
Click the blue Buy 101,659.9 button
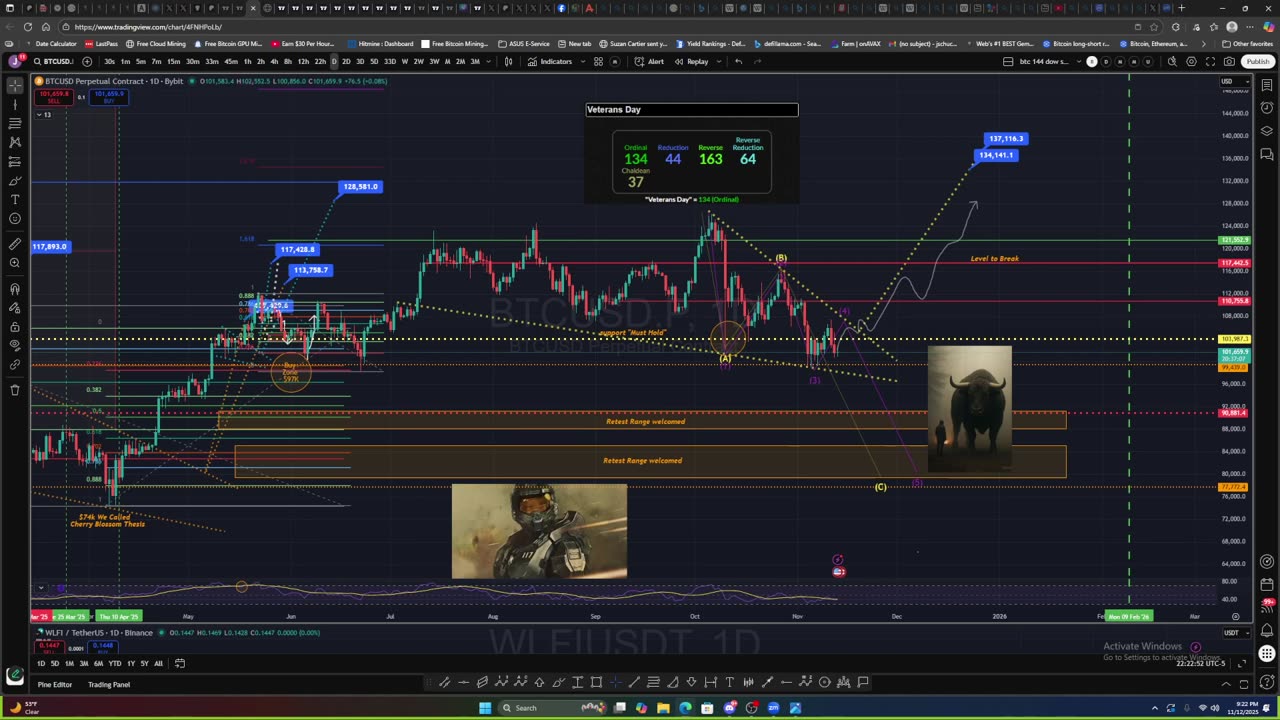coord(108,97)
